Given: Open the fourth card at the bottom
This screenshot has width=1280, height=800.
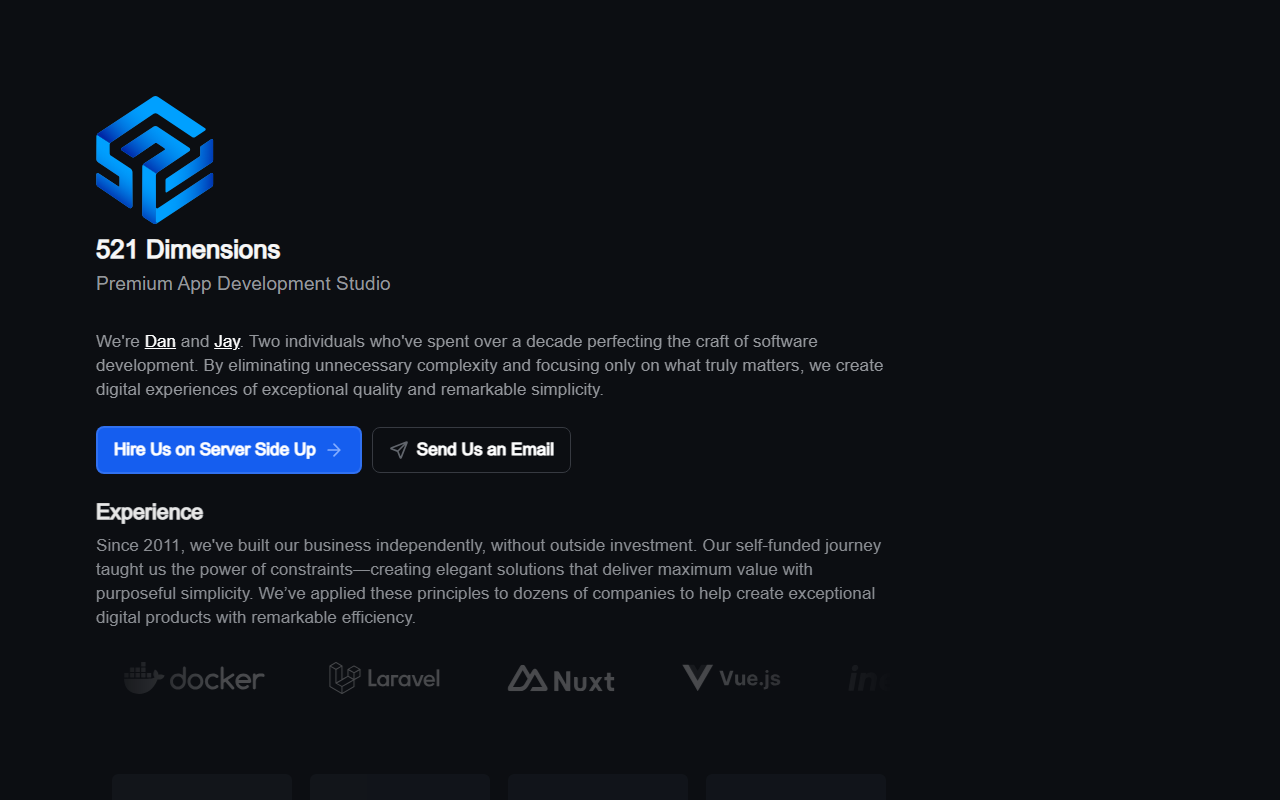Looking at the screenshot, I should click(x=796, y=787).
